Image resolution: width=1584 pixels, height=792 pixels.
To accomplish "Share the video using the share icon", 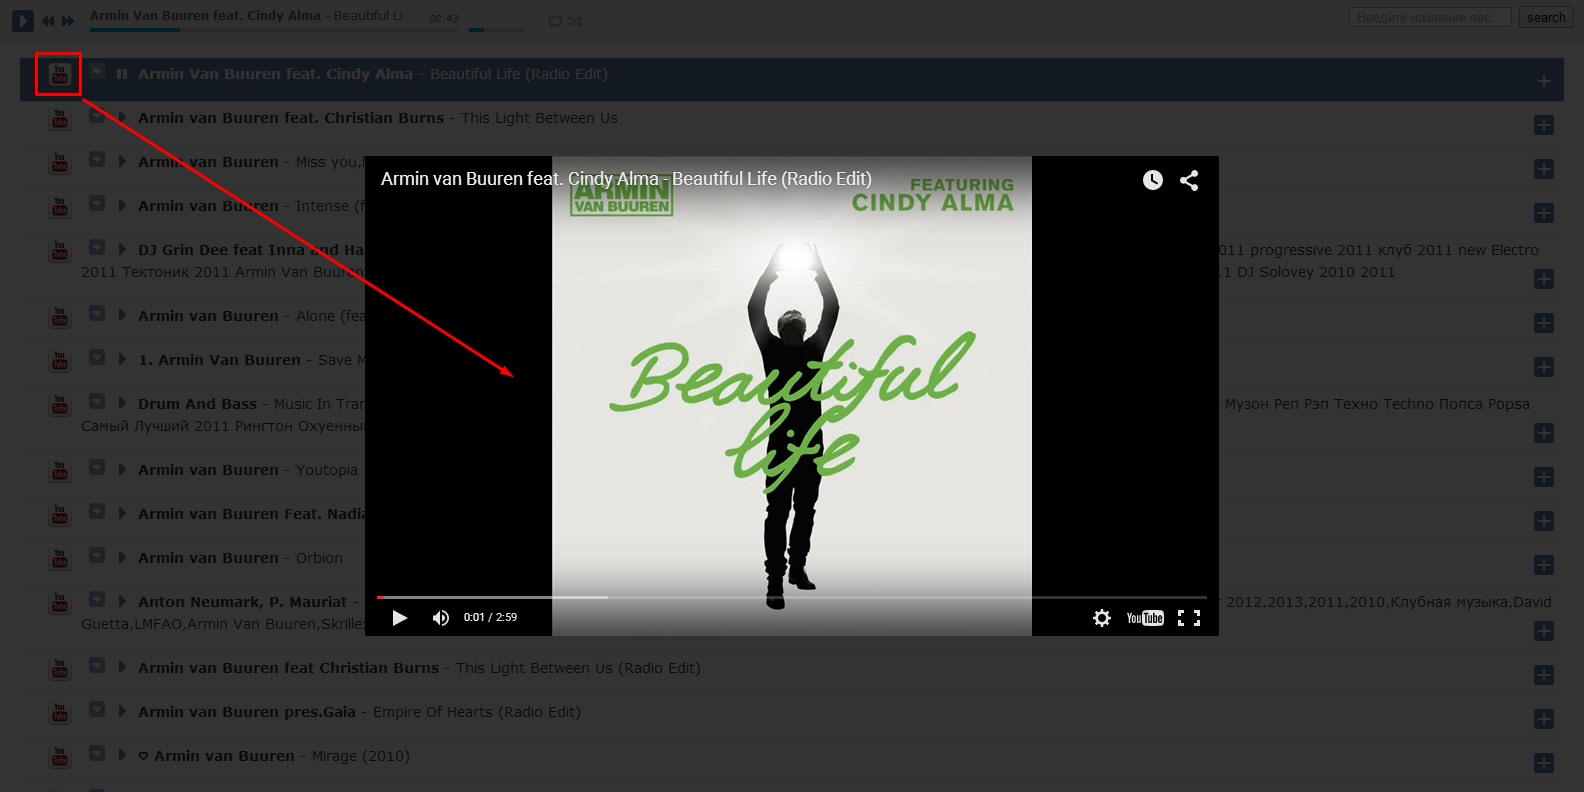I will pos(1189,180).
